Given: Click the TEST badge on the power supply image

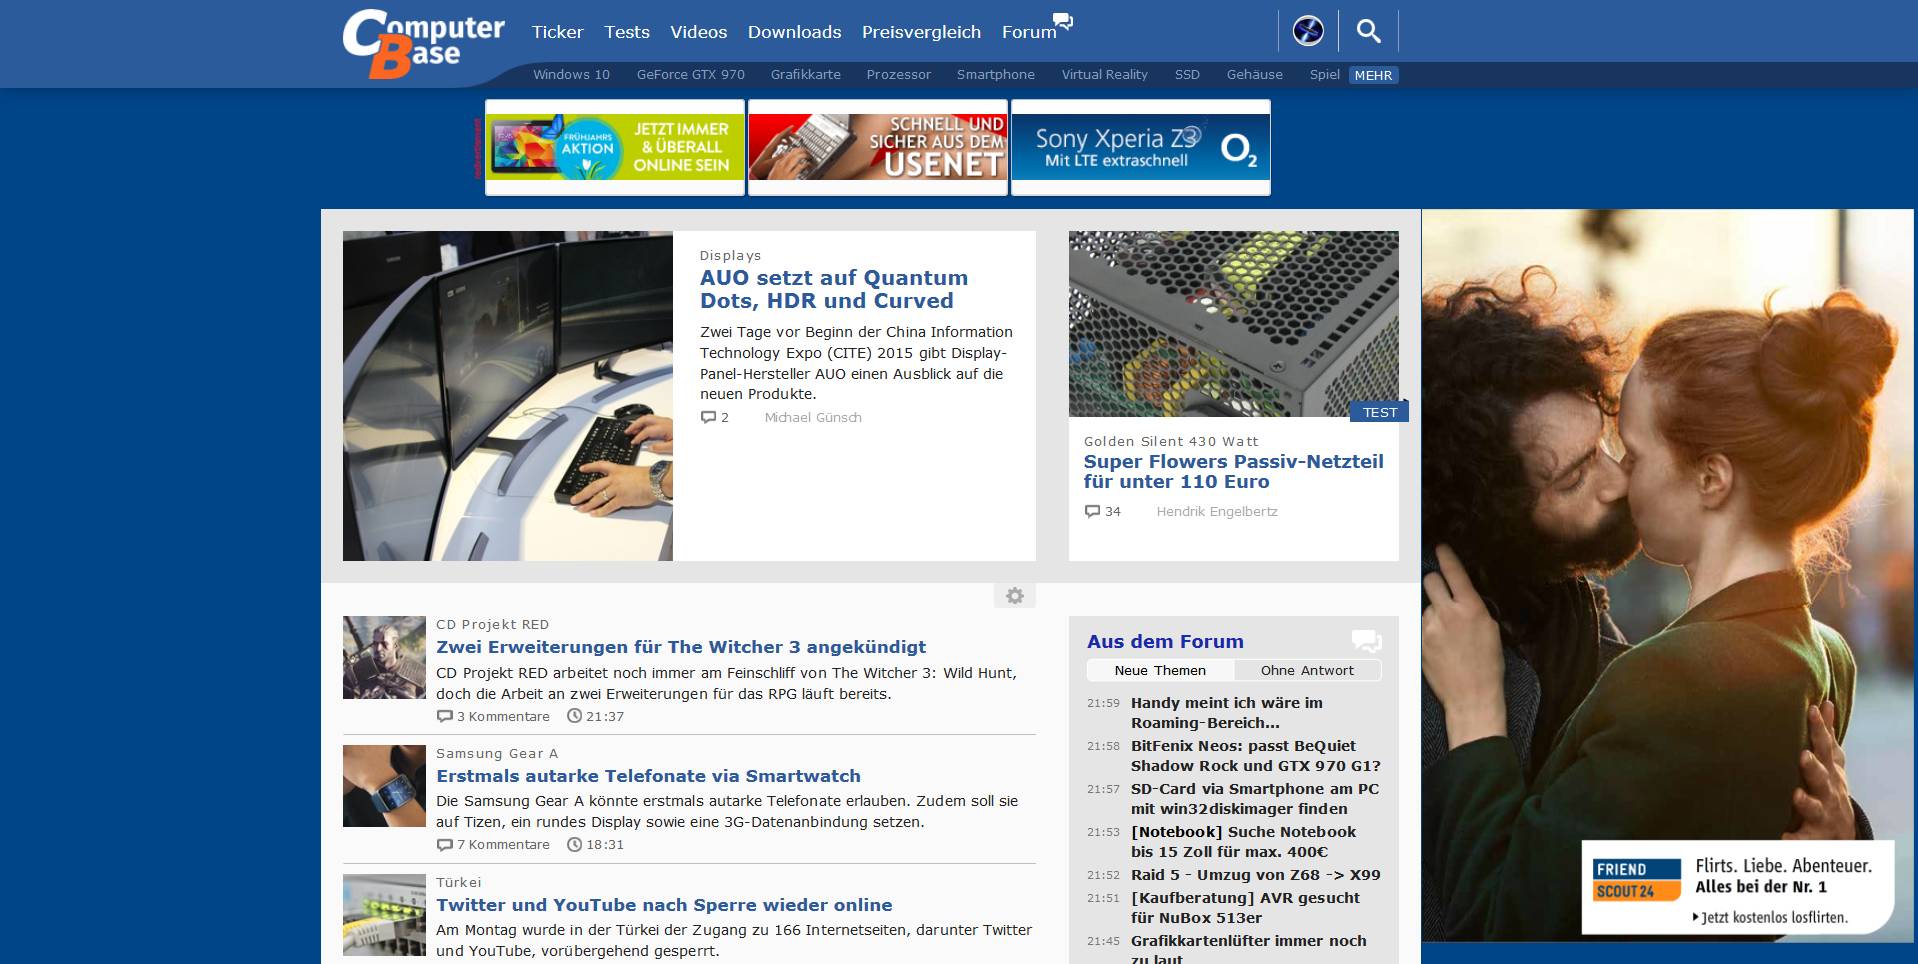Looking at the screenshot, I should (x=1379, y=412).
